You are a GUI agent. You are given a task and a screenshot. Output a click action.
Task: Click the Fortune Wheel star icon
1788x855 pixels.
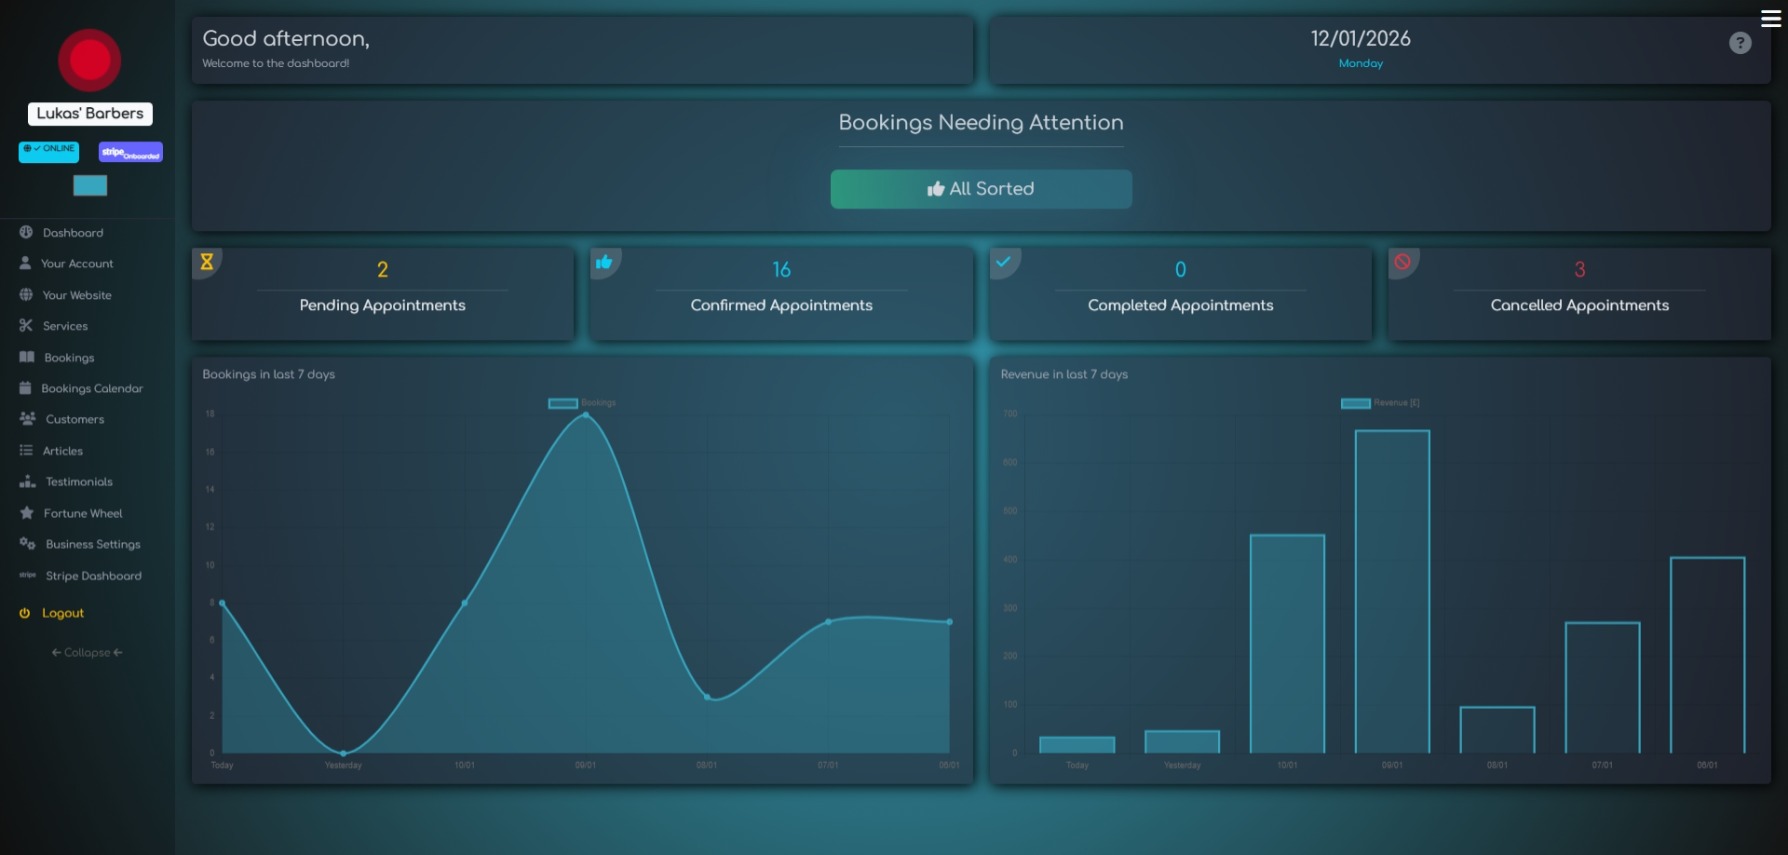(27, 512)
